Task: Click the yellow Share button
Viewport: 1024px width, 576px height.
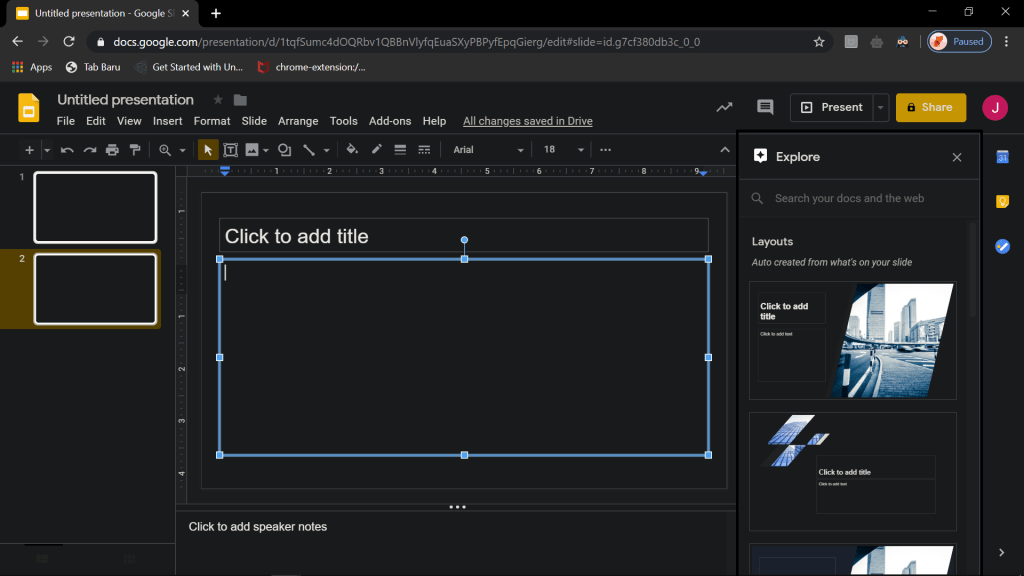Action: [x=930, y=107]
